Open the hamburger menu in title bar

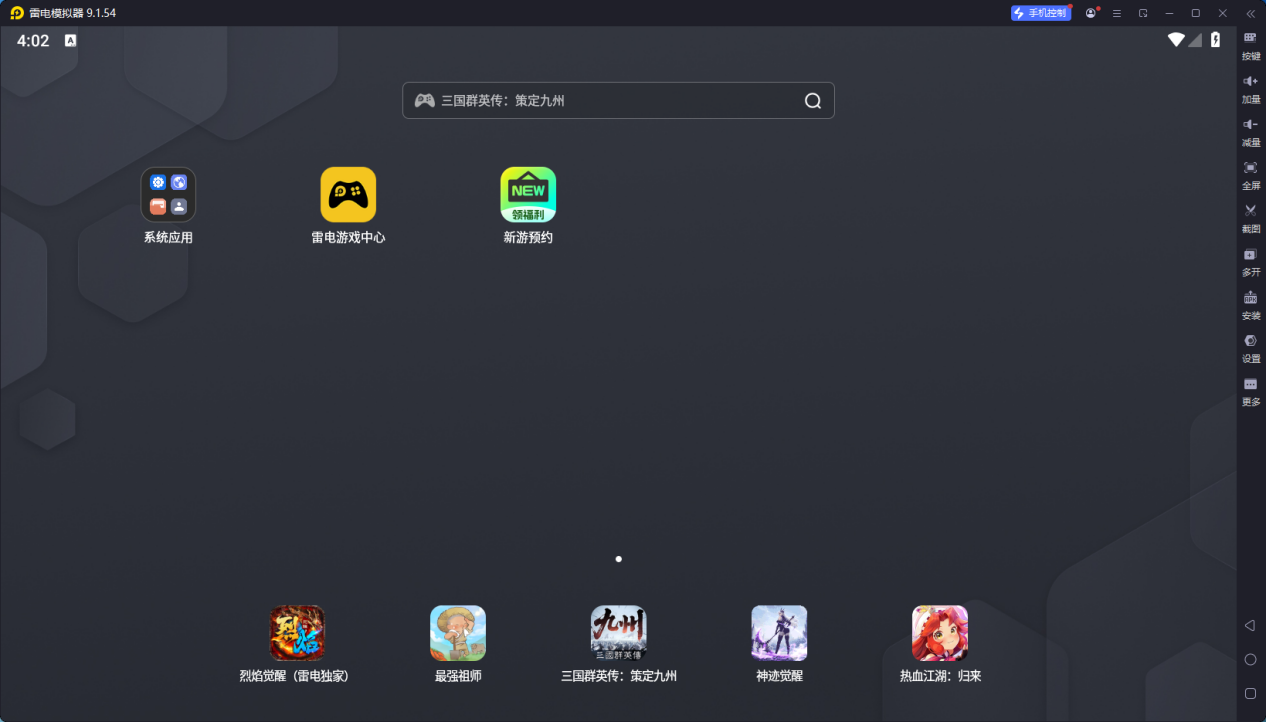[x=1116, y=13]
